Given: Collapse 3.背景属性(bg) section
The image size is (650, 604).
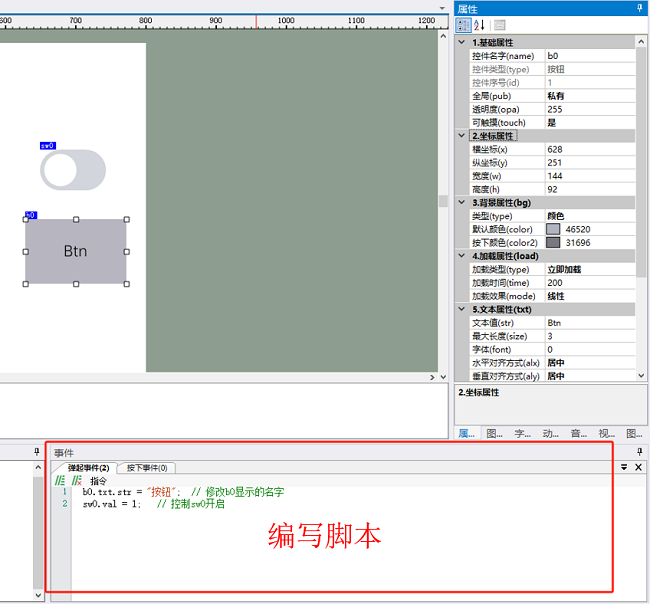Looking at the screenshot, I should pos(461,202).
